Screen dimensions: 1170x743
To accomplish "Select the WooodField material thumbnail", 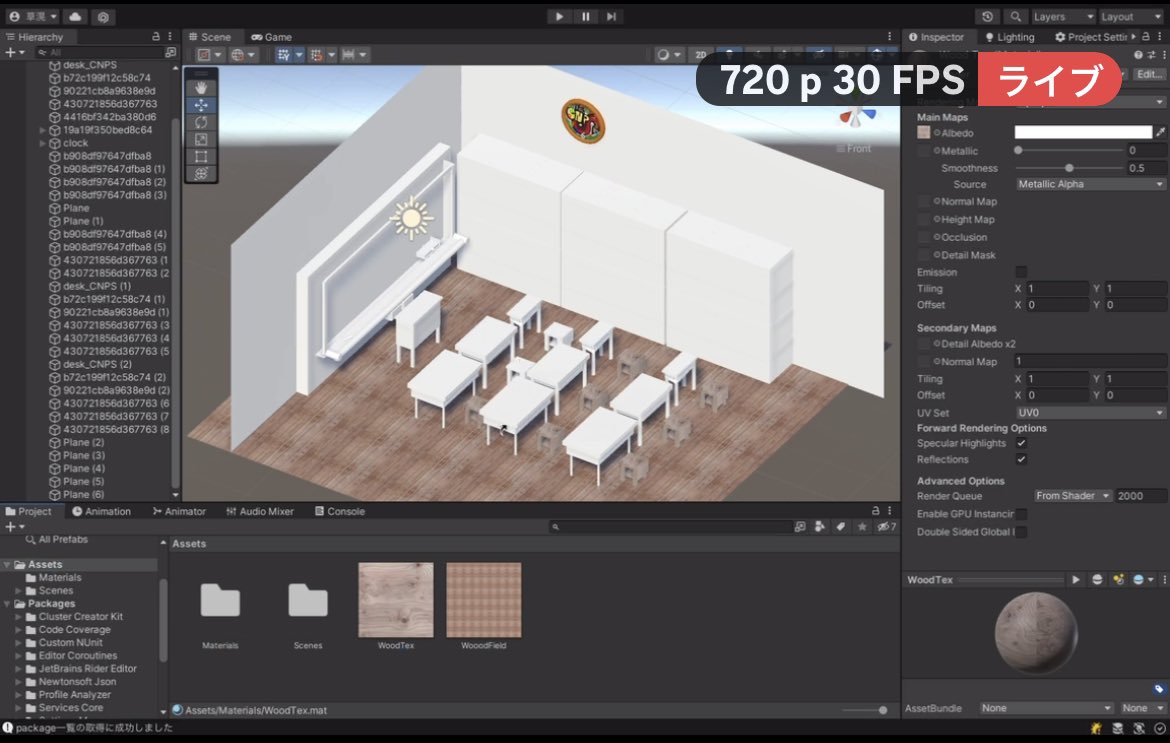I will click(x=484, y=600).
